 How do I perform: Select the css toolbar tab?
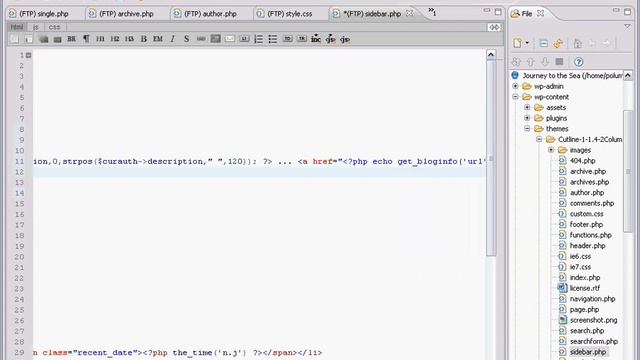54,27
